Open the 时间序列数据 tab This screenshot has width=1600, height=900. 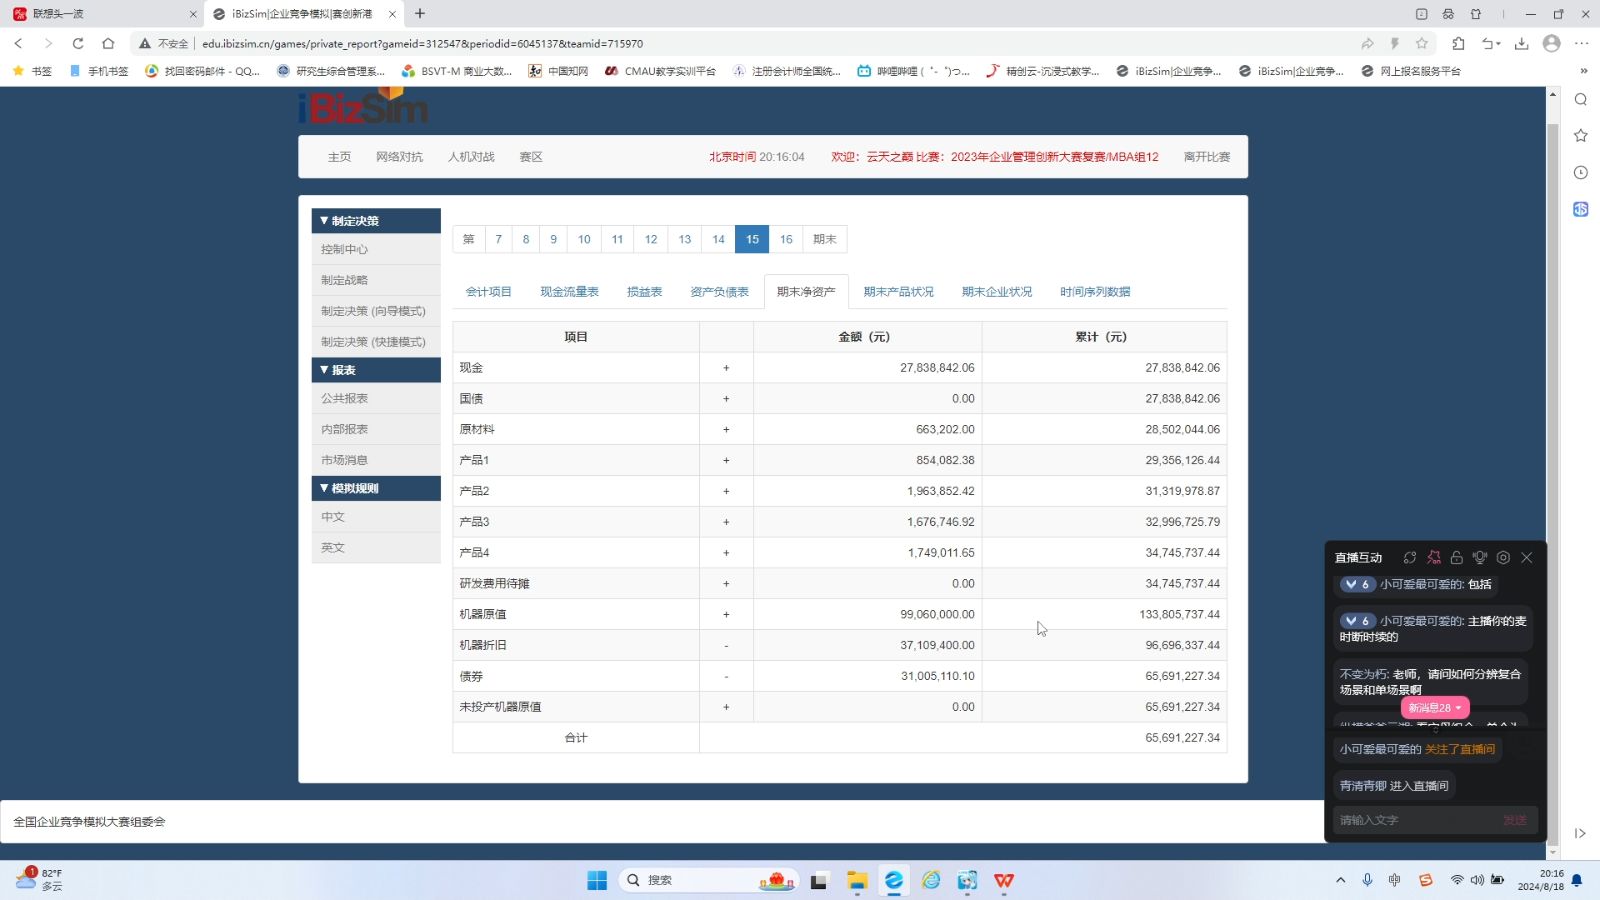click(1095, 292)
